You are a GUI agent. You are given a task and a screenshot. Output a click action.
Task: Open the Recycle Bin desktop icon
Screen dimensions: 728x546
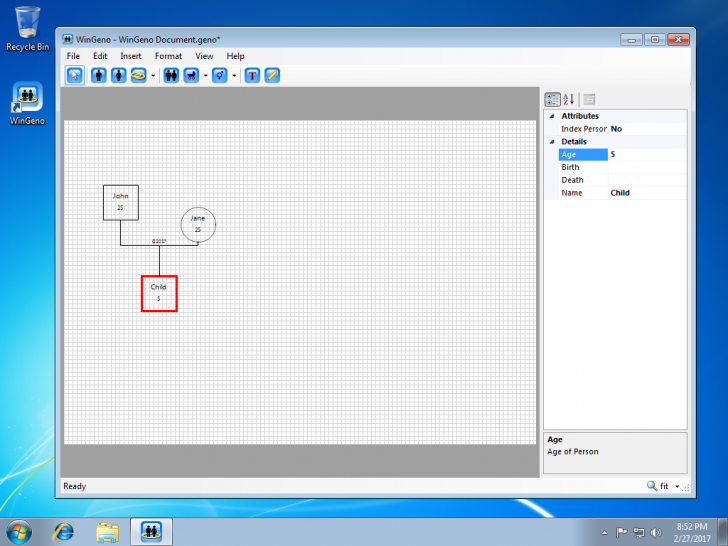point(27,28)
